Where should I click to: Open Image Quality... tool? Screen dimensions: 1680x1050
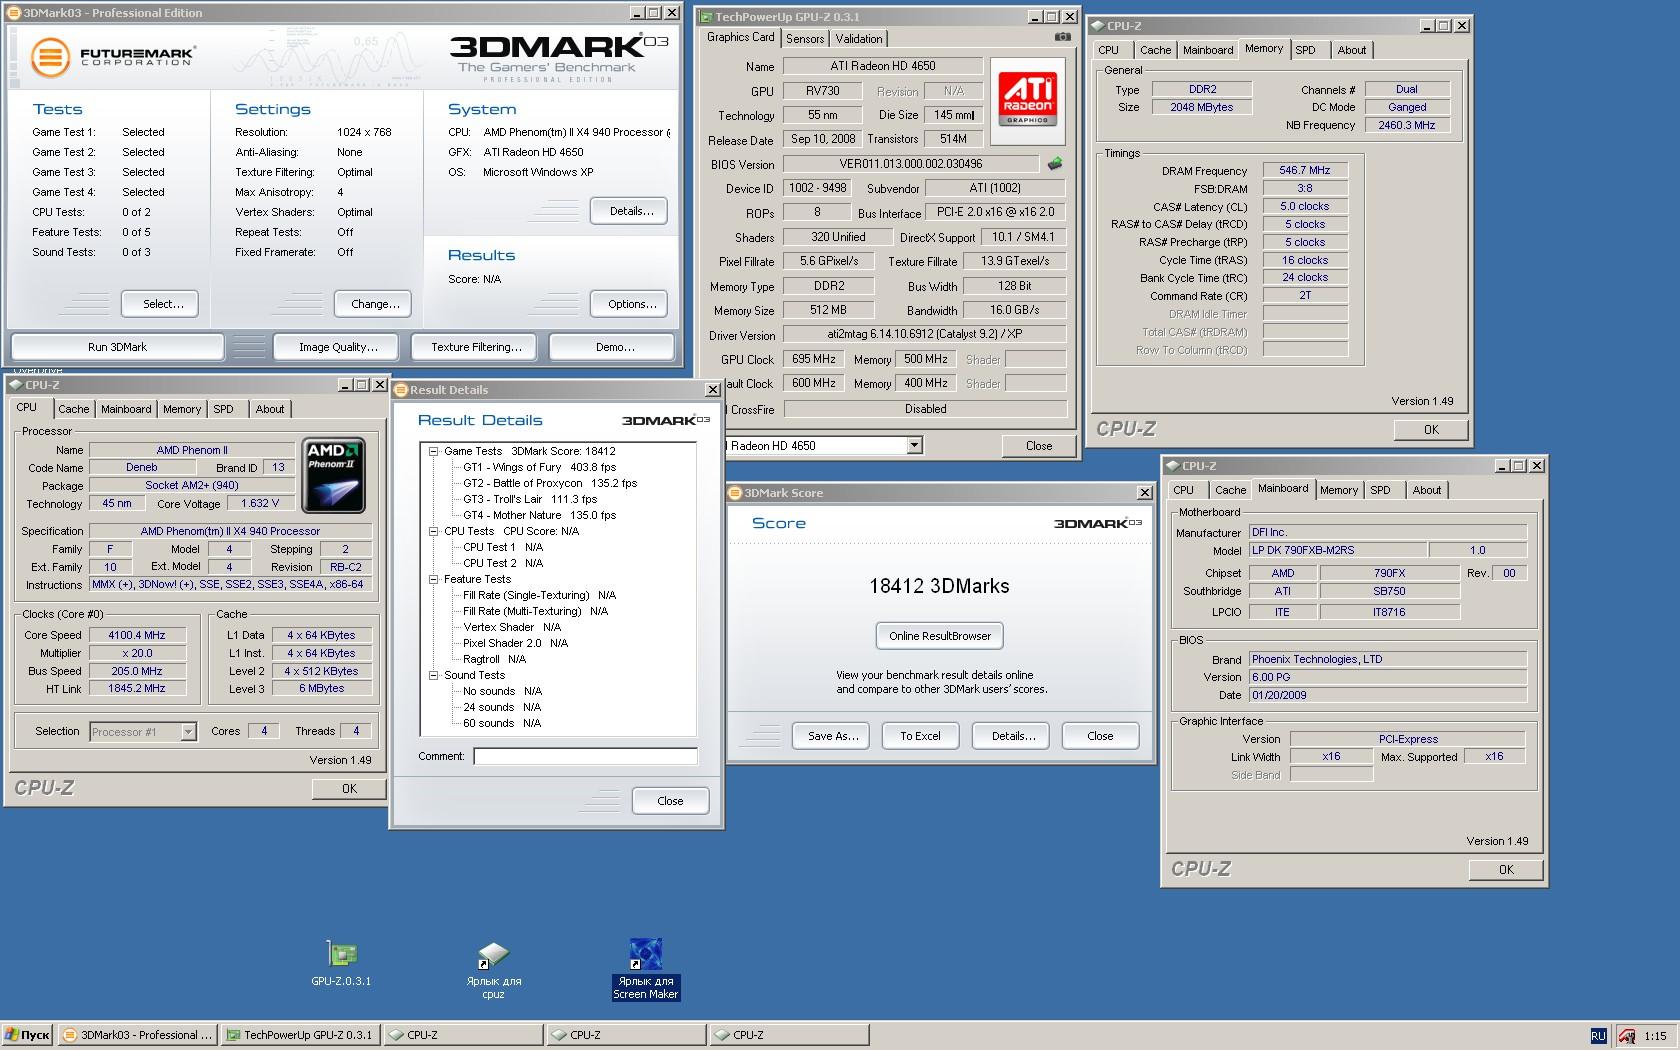[338, 347]
